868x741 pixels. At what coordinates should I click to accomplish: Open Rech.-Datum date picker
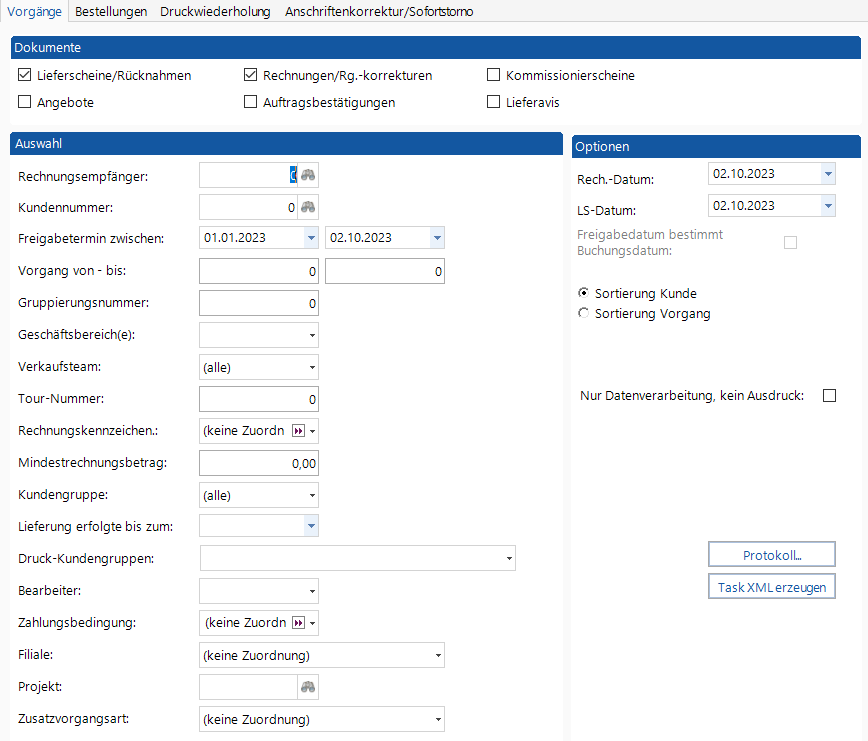[x=828, y=174]
